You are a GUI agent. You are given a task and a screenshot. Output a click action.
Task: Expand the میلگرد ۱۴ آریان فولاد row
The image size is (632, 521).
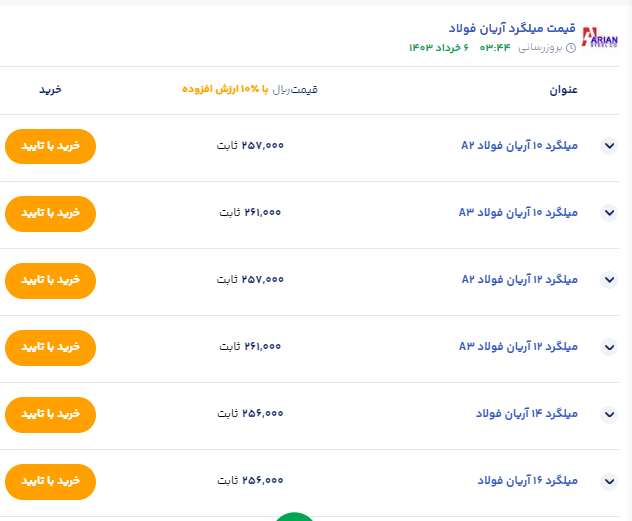coord(609,414)
